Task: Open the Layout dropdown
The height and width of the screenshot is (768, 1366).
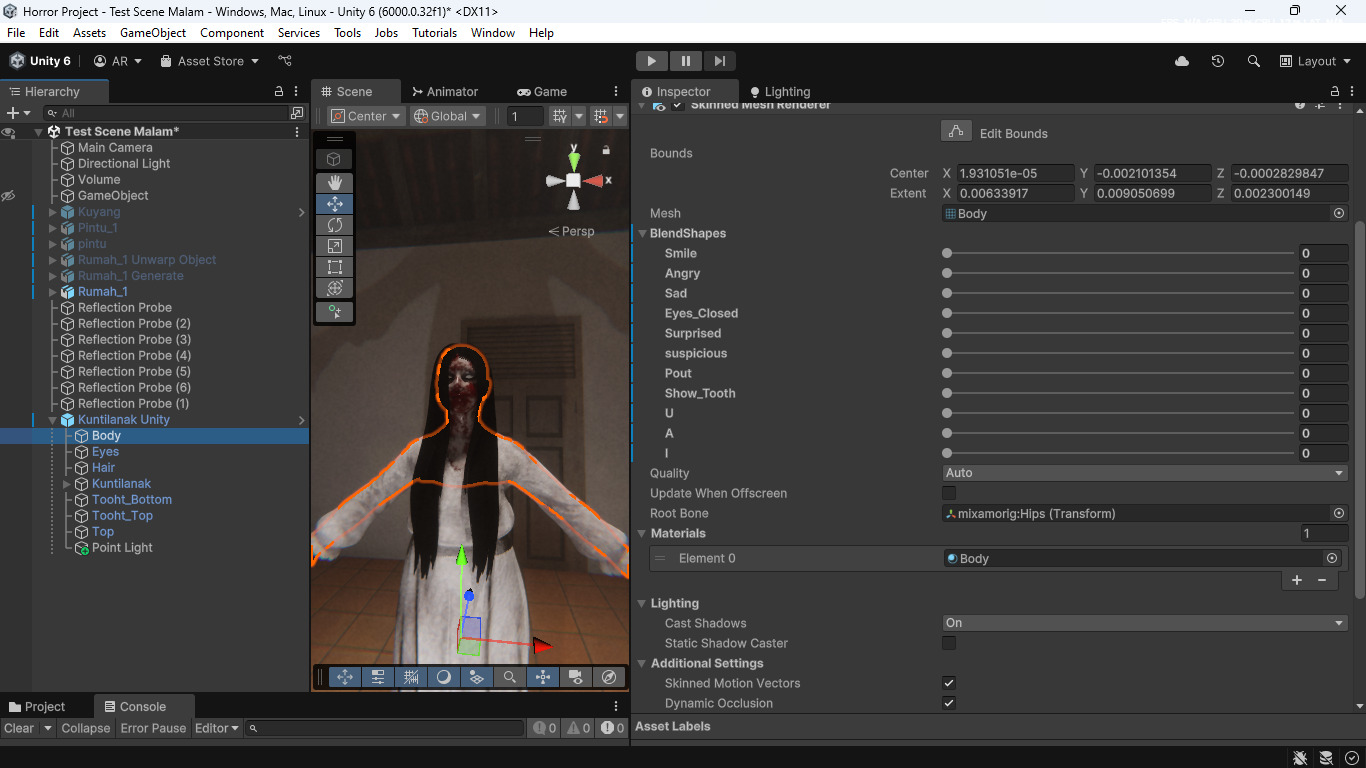Action: (1314, 61)
